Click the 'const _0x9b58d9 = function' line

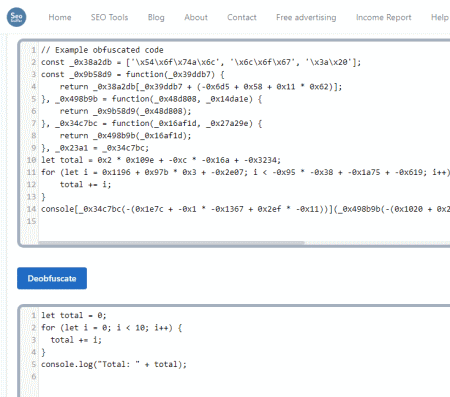pos(133,74)
